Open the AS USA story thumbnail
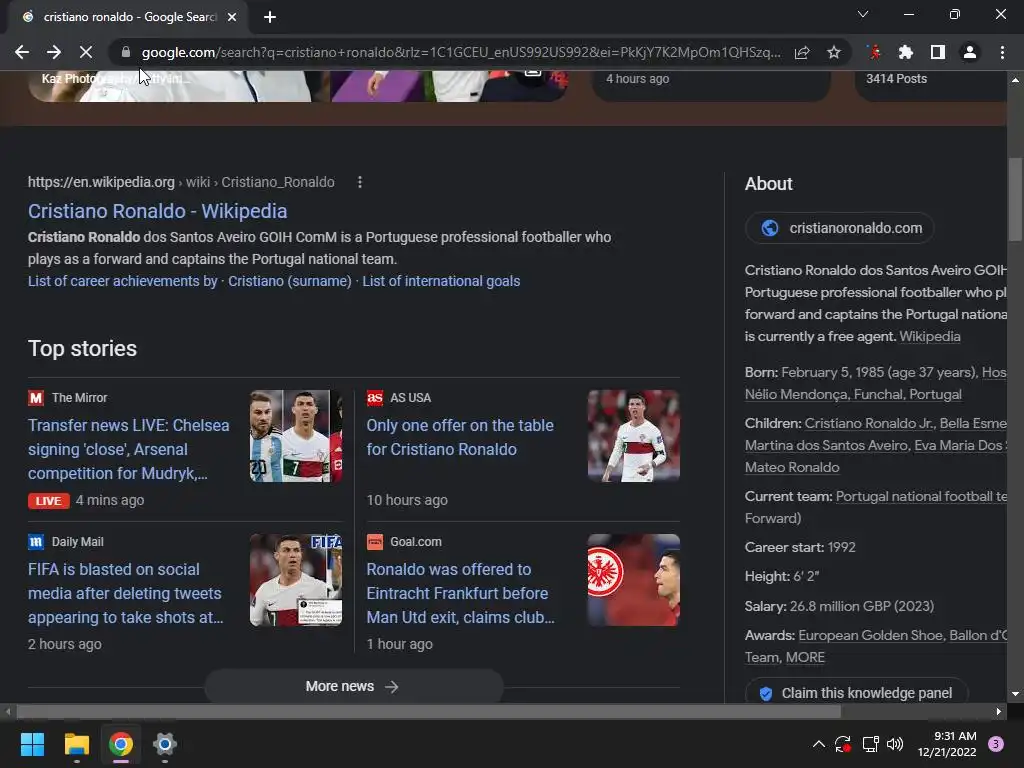This screenshot has height=768, width=1024. 633,436
